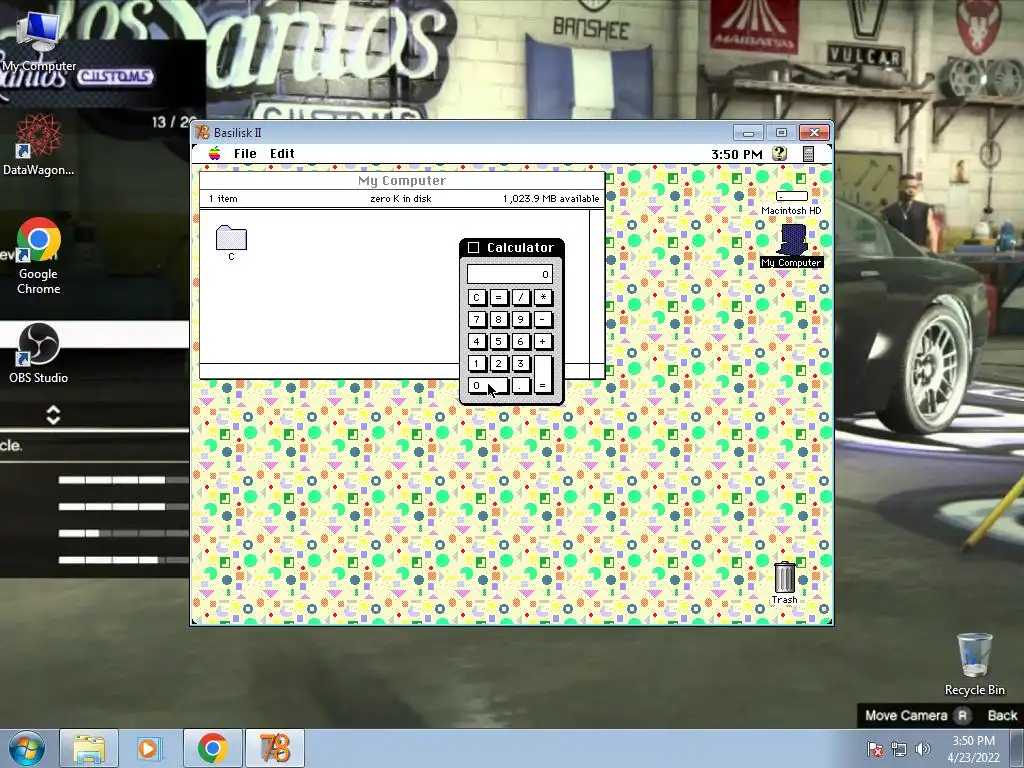Screen dimensions: 1024x768
Task: Click the decimal point key on Calculator
Action: (x=520, y=385)
